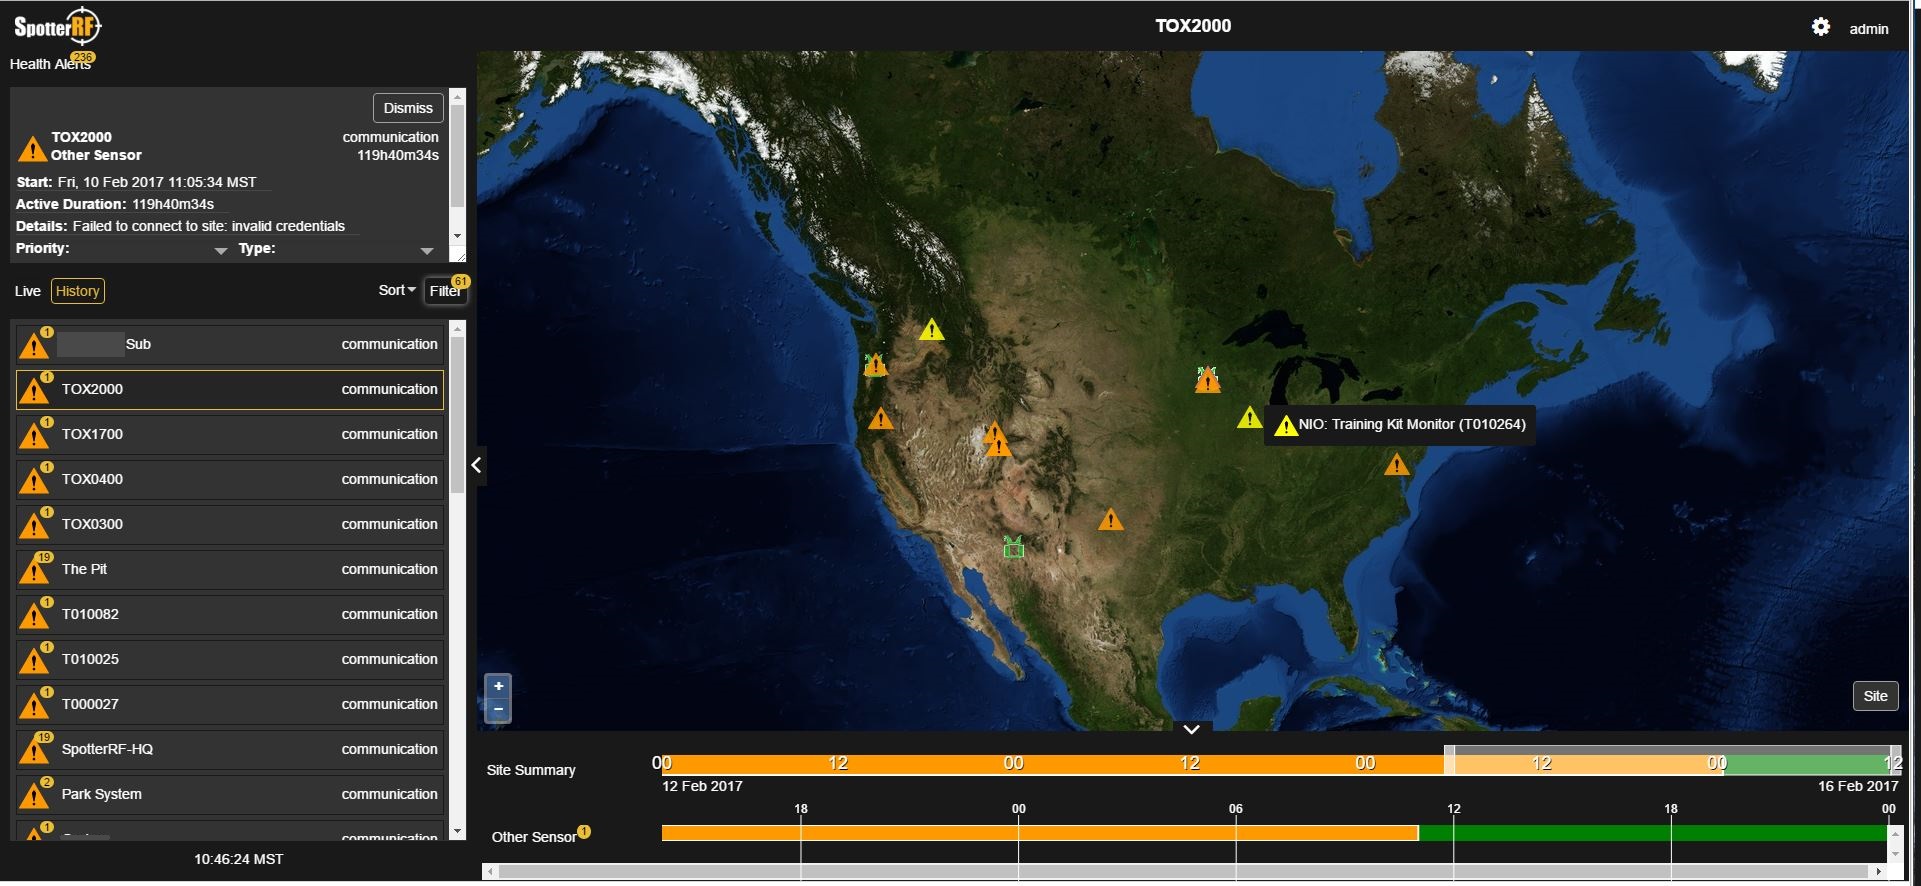Dismiss the TOX2000 alert

click(408, 108)
